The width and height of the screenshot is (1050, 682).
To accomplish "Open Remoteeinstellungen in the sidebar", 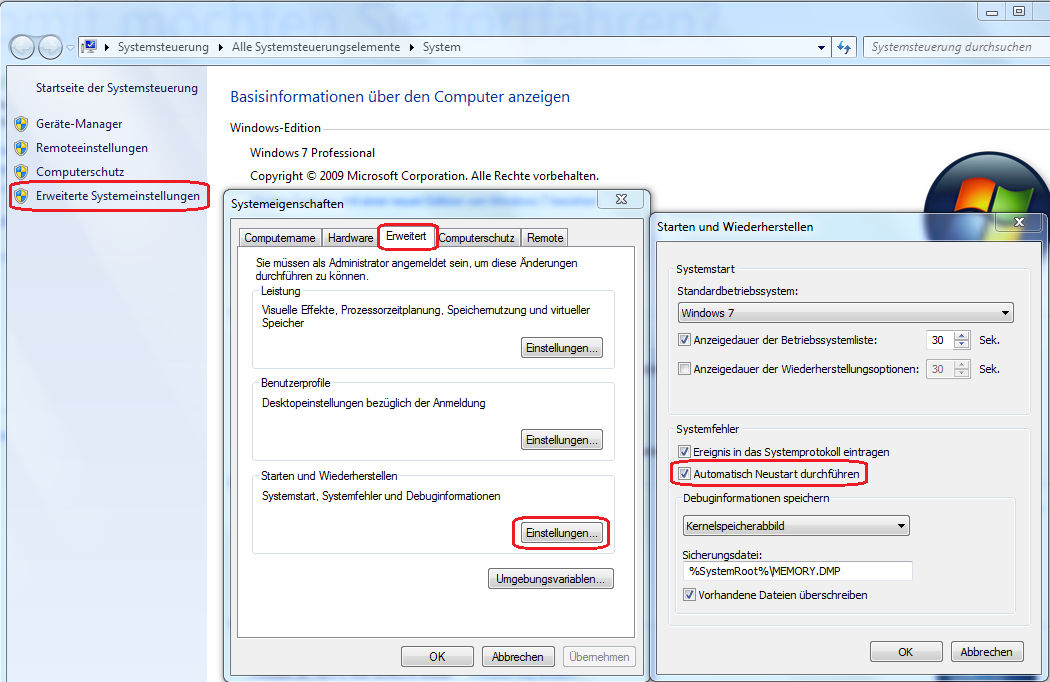I will point(92,148).
